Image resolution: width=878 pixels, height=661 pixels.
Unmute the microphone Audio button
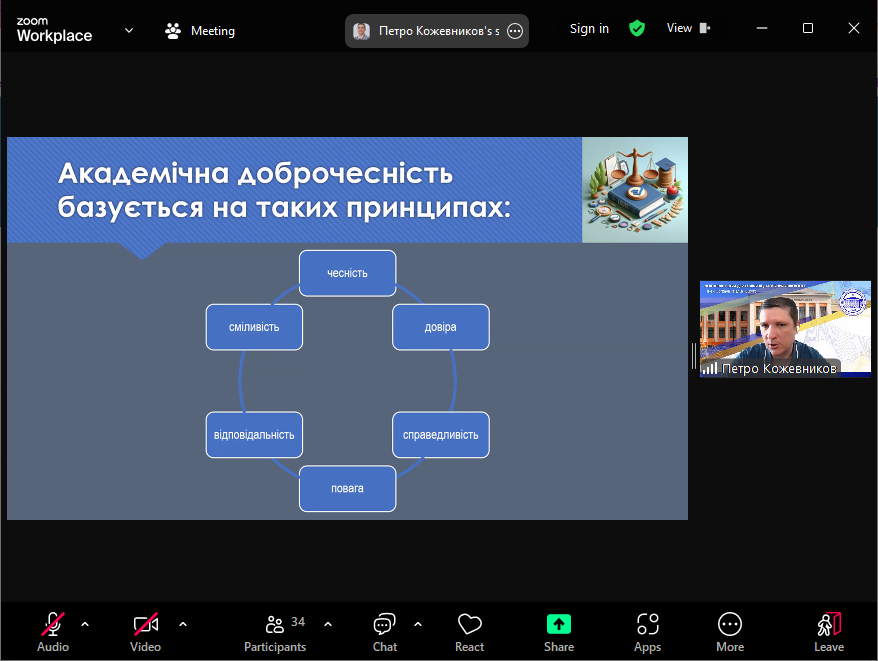click(x=53, y=631)
